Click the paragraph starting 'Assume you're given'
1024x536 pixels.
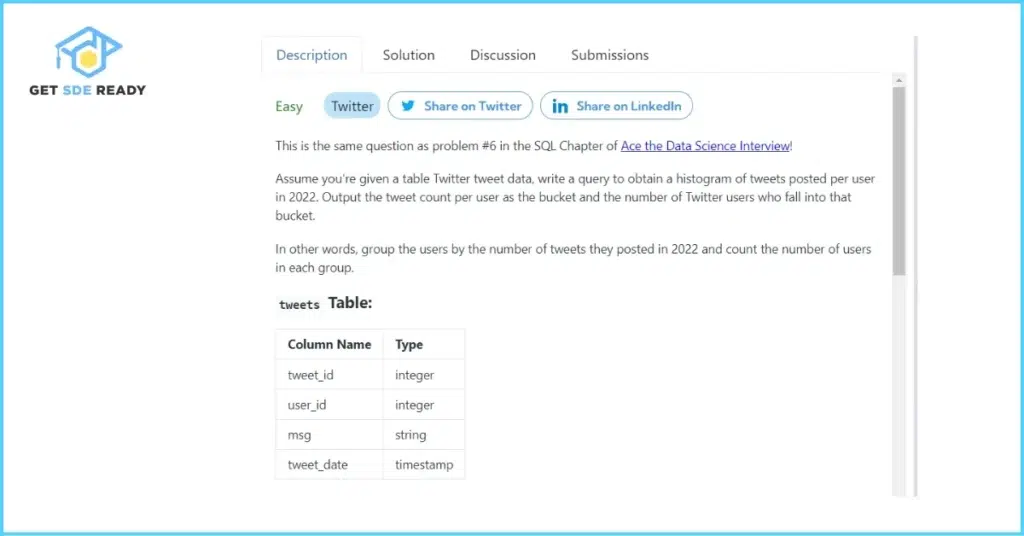click(575, 197)
